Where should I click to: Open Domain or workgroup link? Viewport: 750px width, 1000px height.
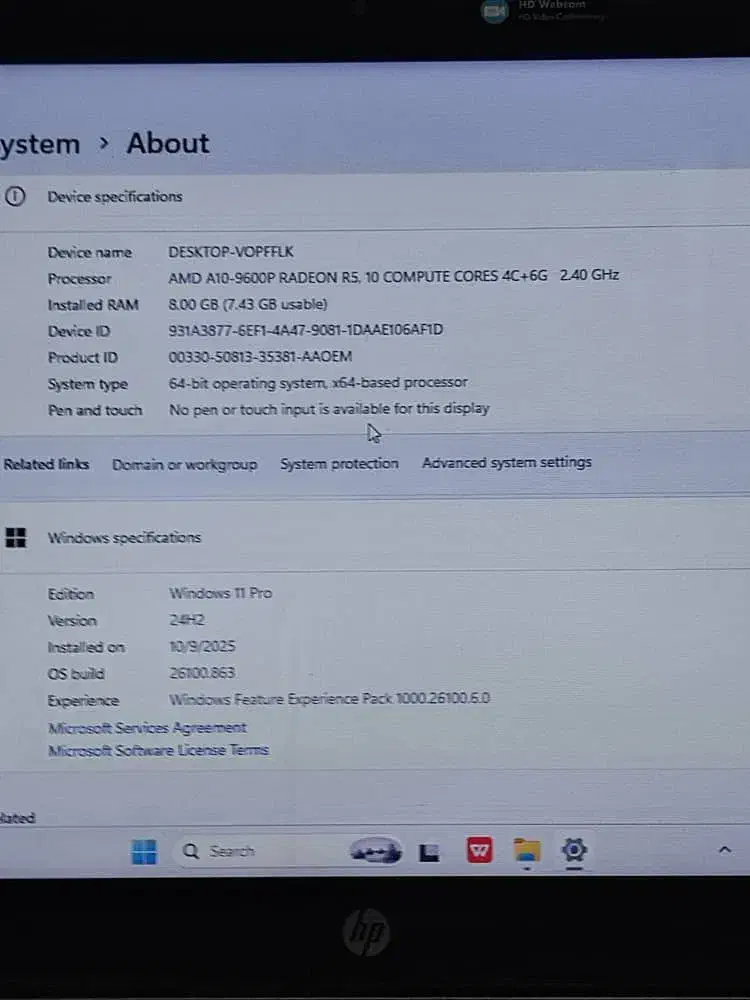(x=185, y=464)
